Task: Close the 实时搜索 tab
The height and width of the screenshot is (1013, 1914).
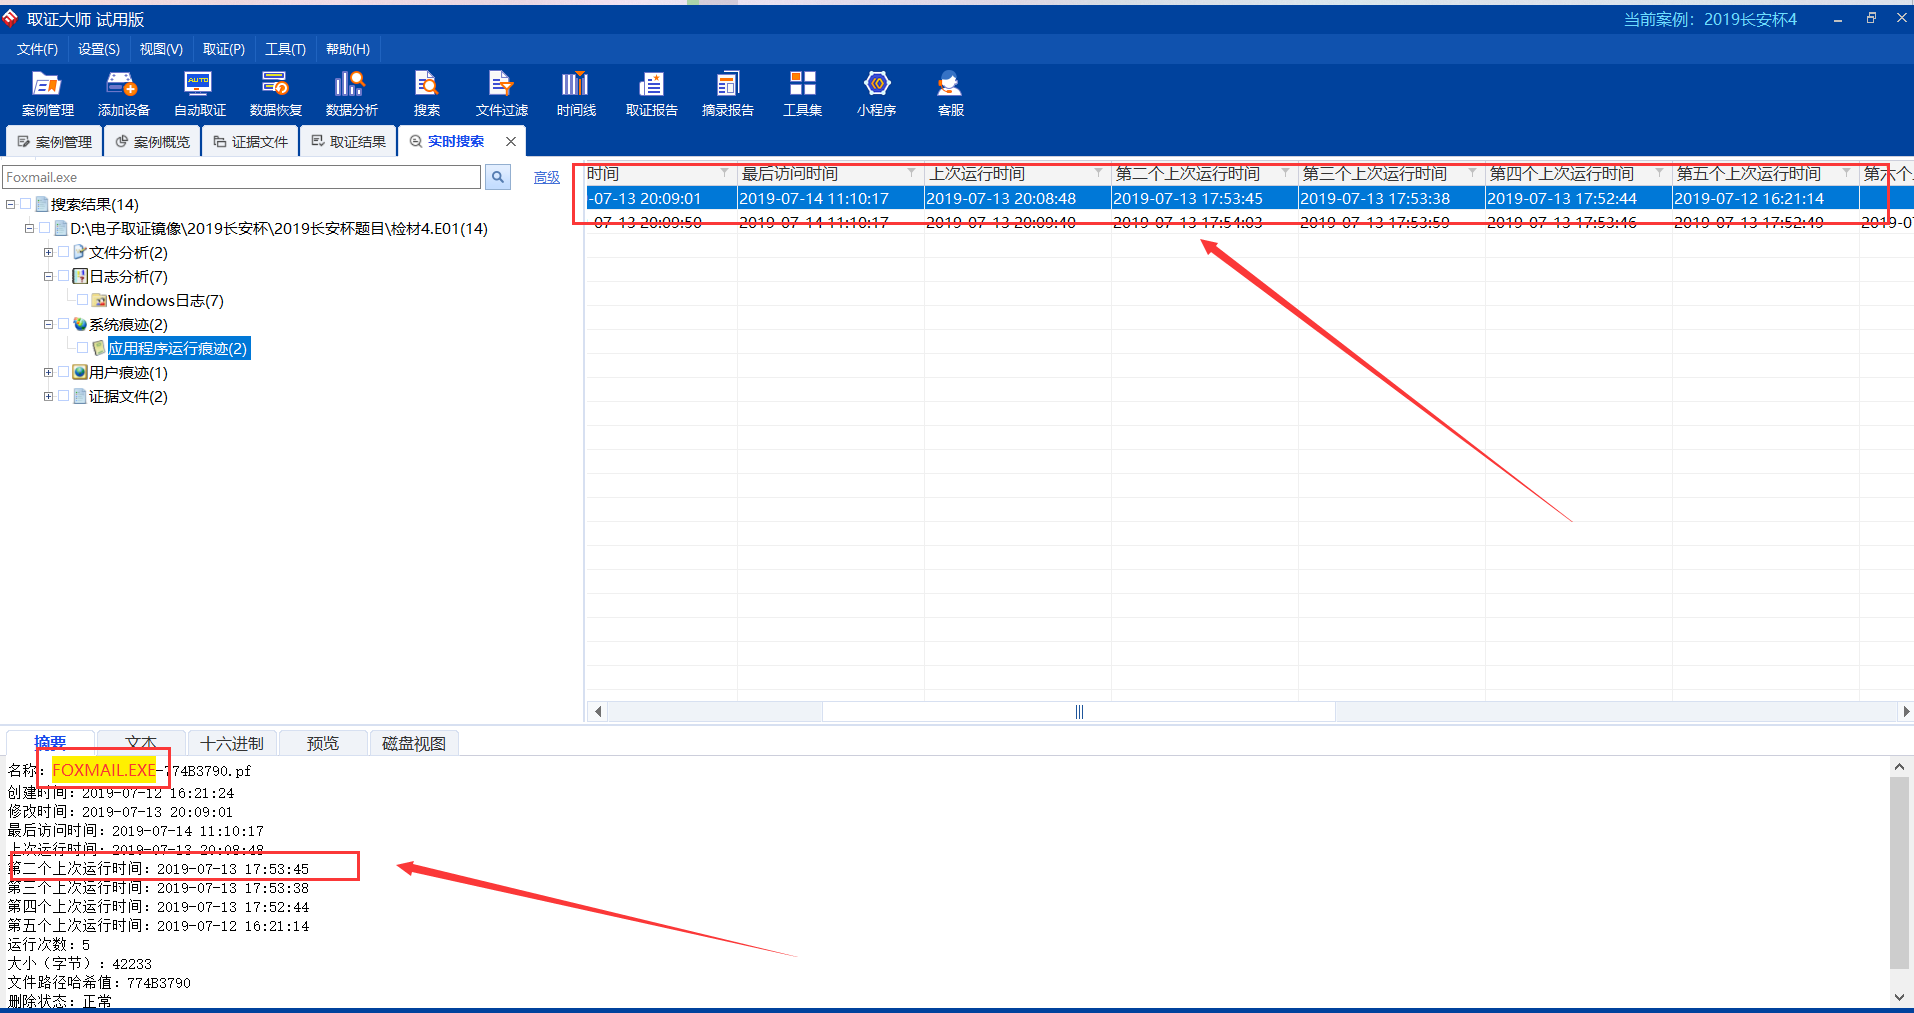Action: [511, 141]
